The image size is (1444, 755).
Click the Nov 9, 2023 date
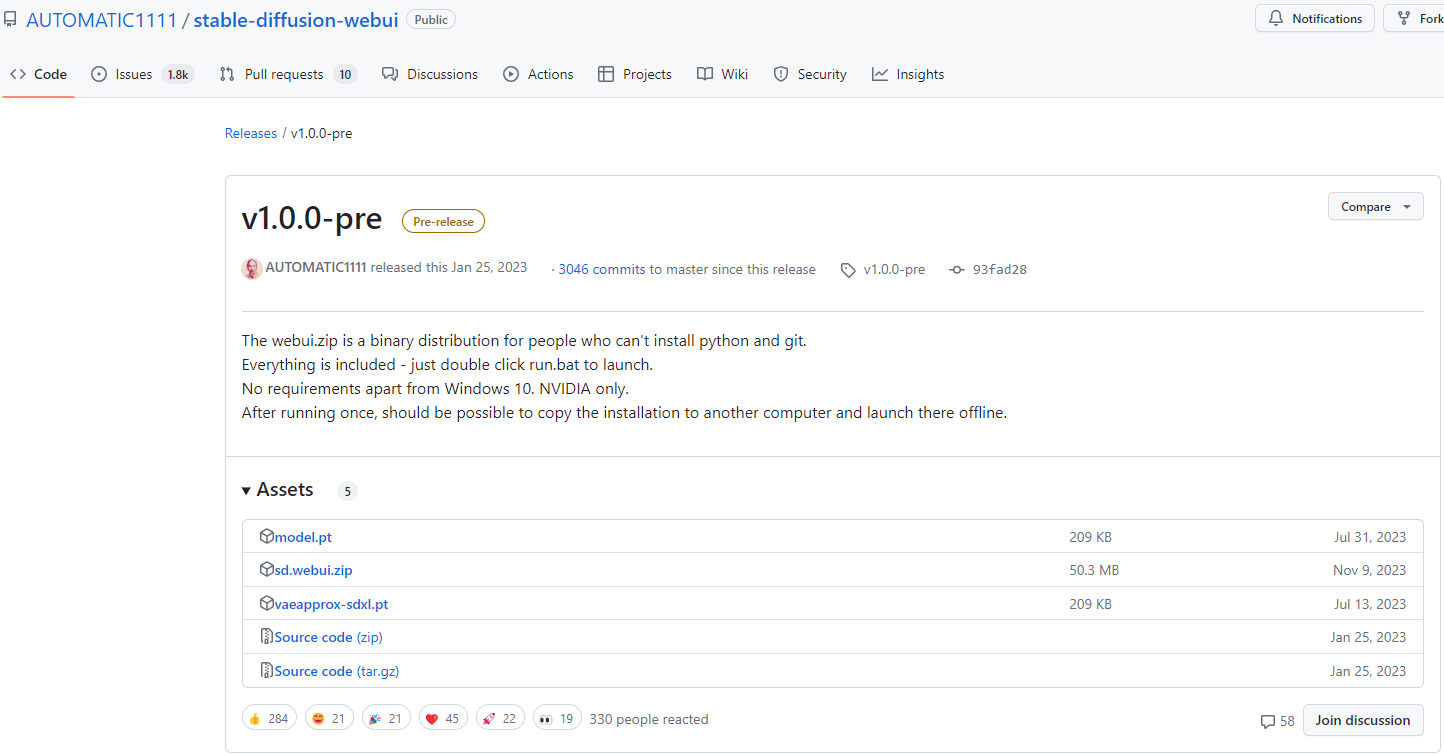coord(1369,570)
